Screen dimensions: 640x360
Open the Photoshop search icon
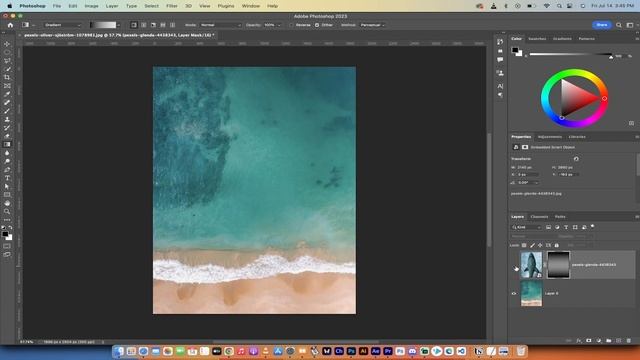click(x=619, y=25)
